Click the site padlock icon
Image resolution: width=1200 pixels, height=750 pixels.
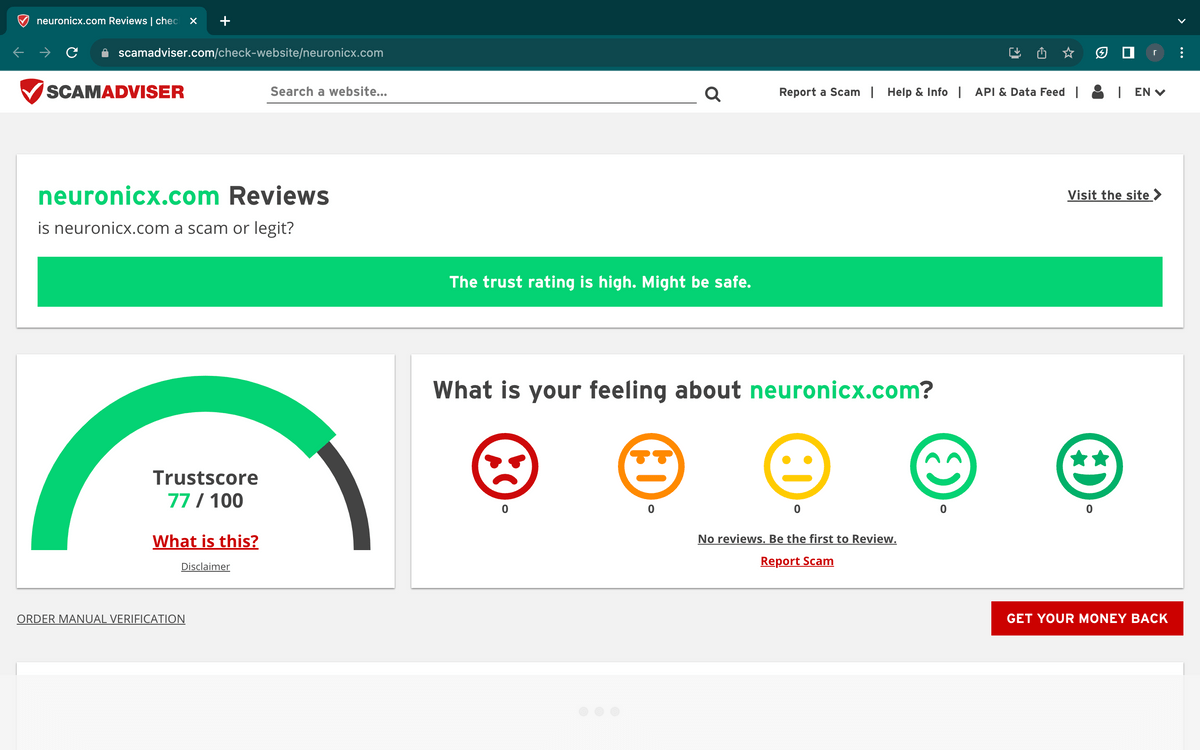pyautogui.click(x=104, y=53)
